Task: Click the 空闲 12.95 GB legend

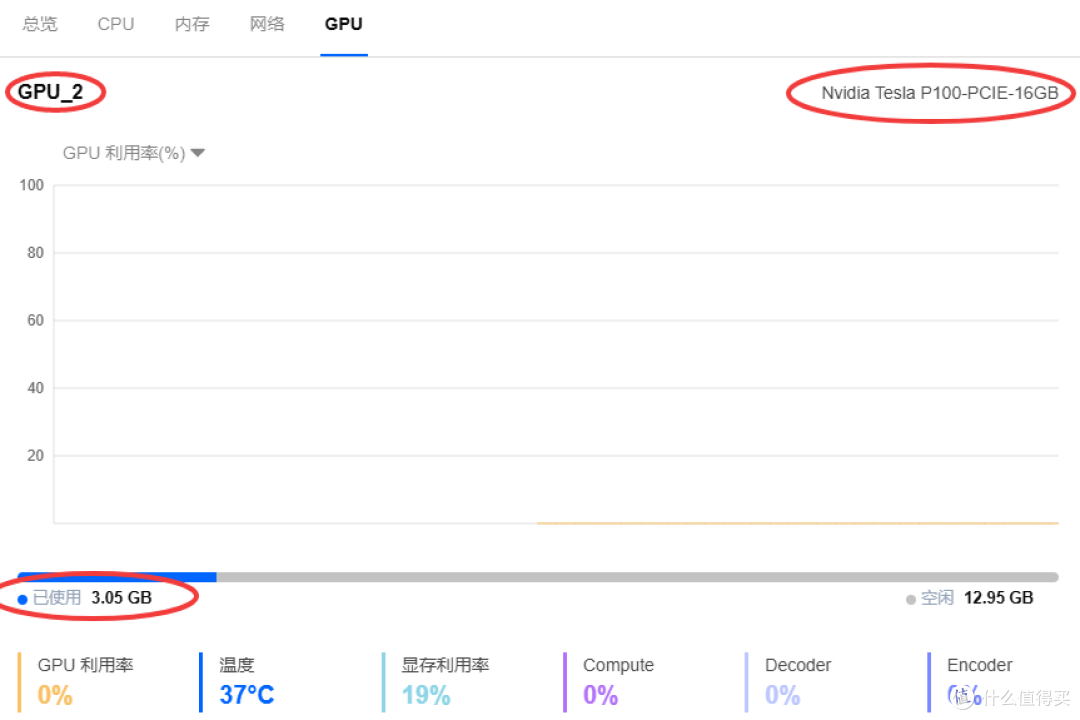Action: point(970,598)
